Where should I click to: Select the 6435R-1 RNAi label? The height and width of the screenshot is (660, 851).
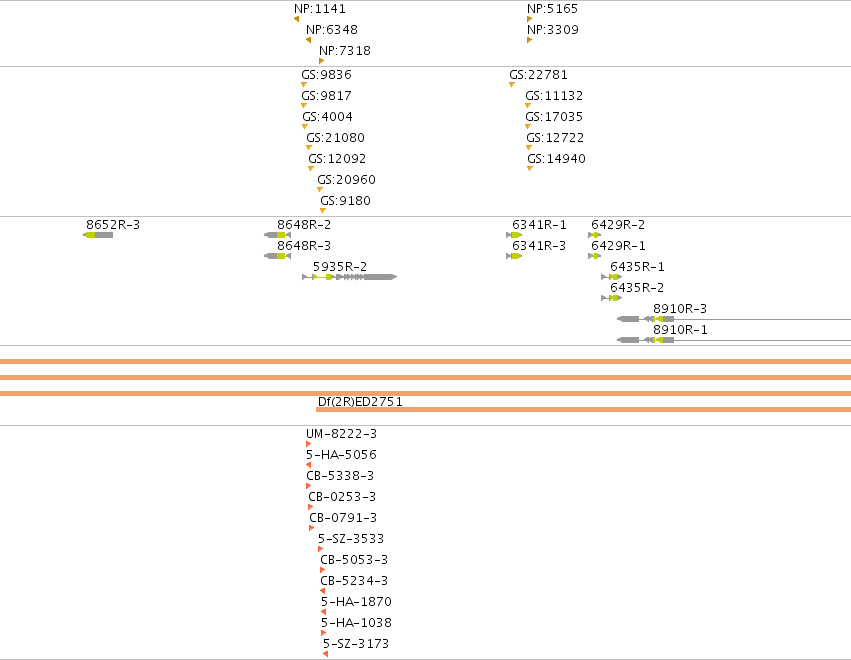point(637,268)
